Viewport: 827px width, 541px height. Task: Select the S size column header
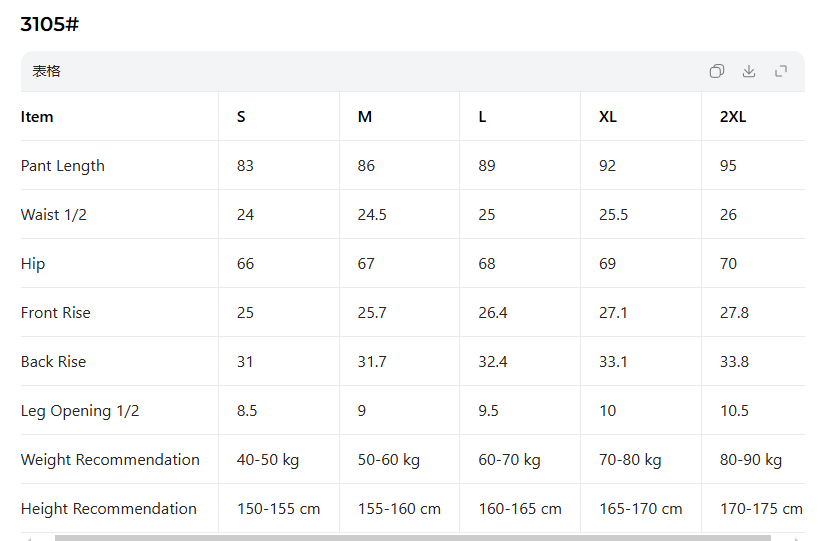point(241,117)
